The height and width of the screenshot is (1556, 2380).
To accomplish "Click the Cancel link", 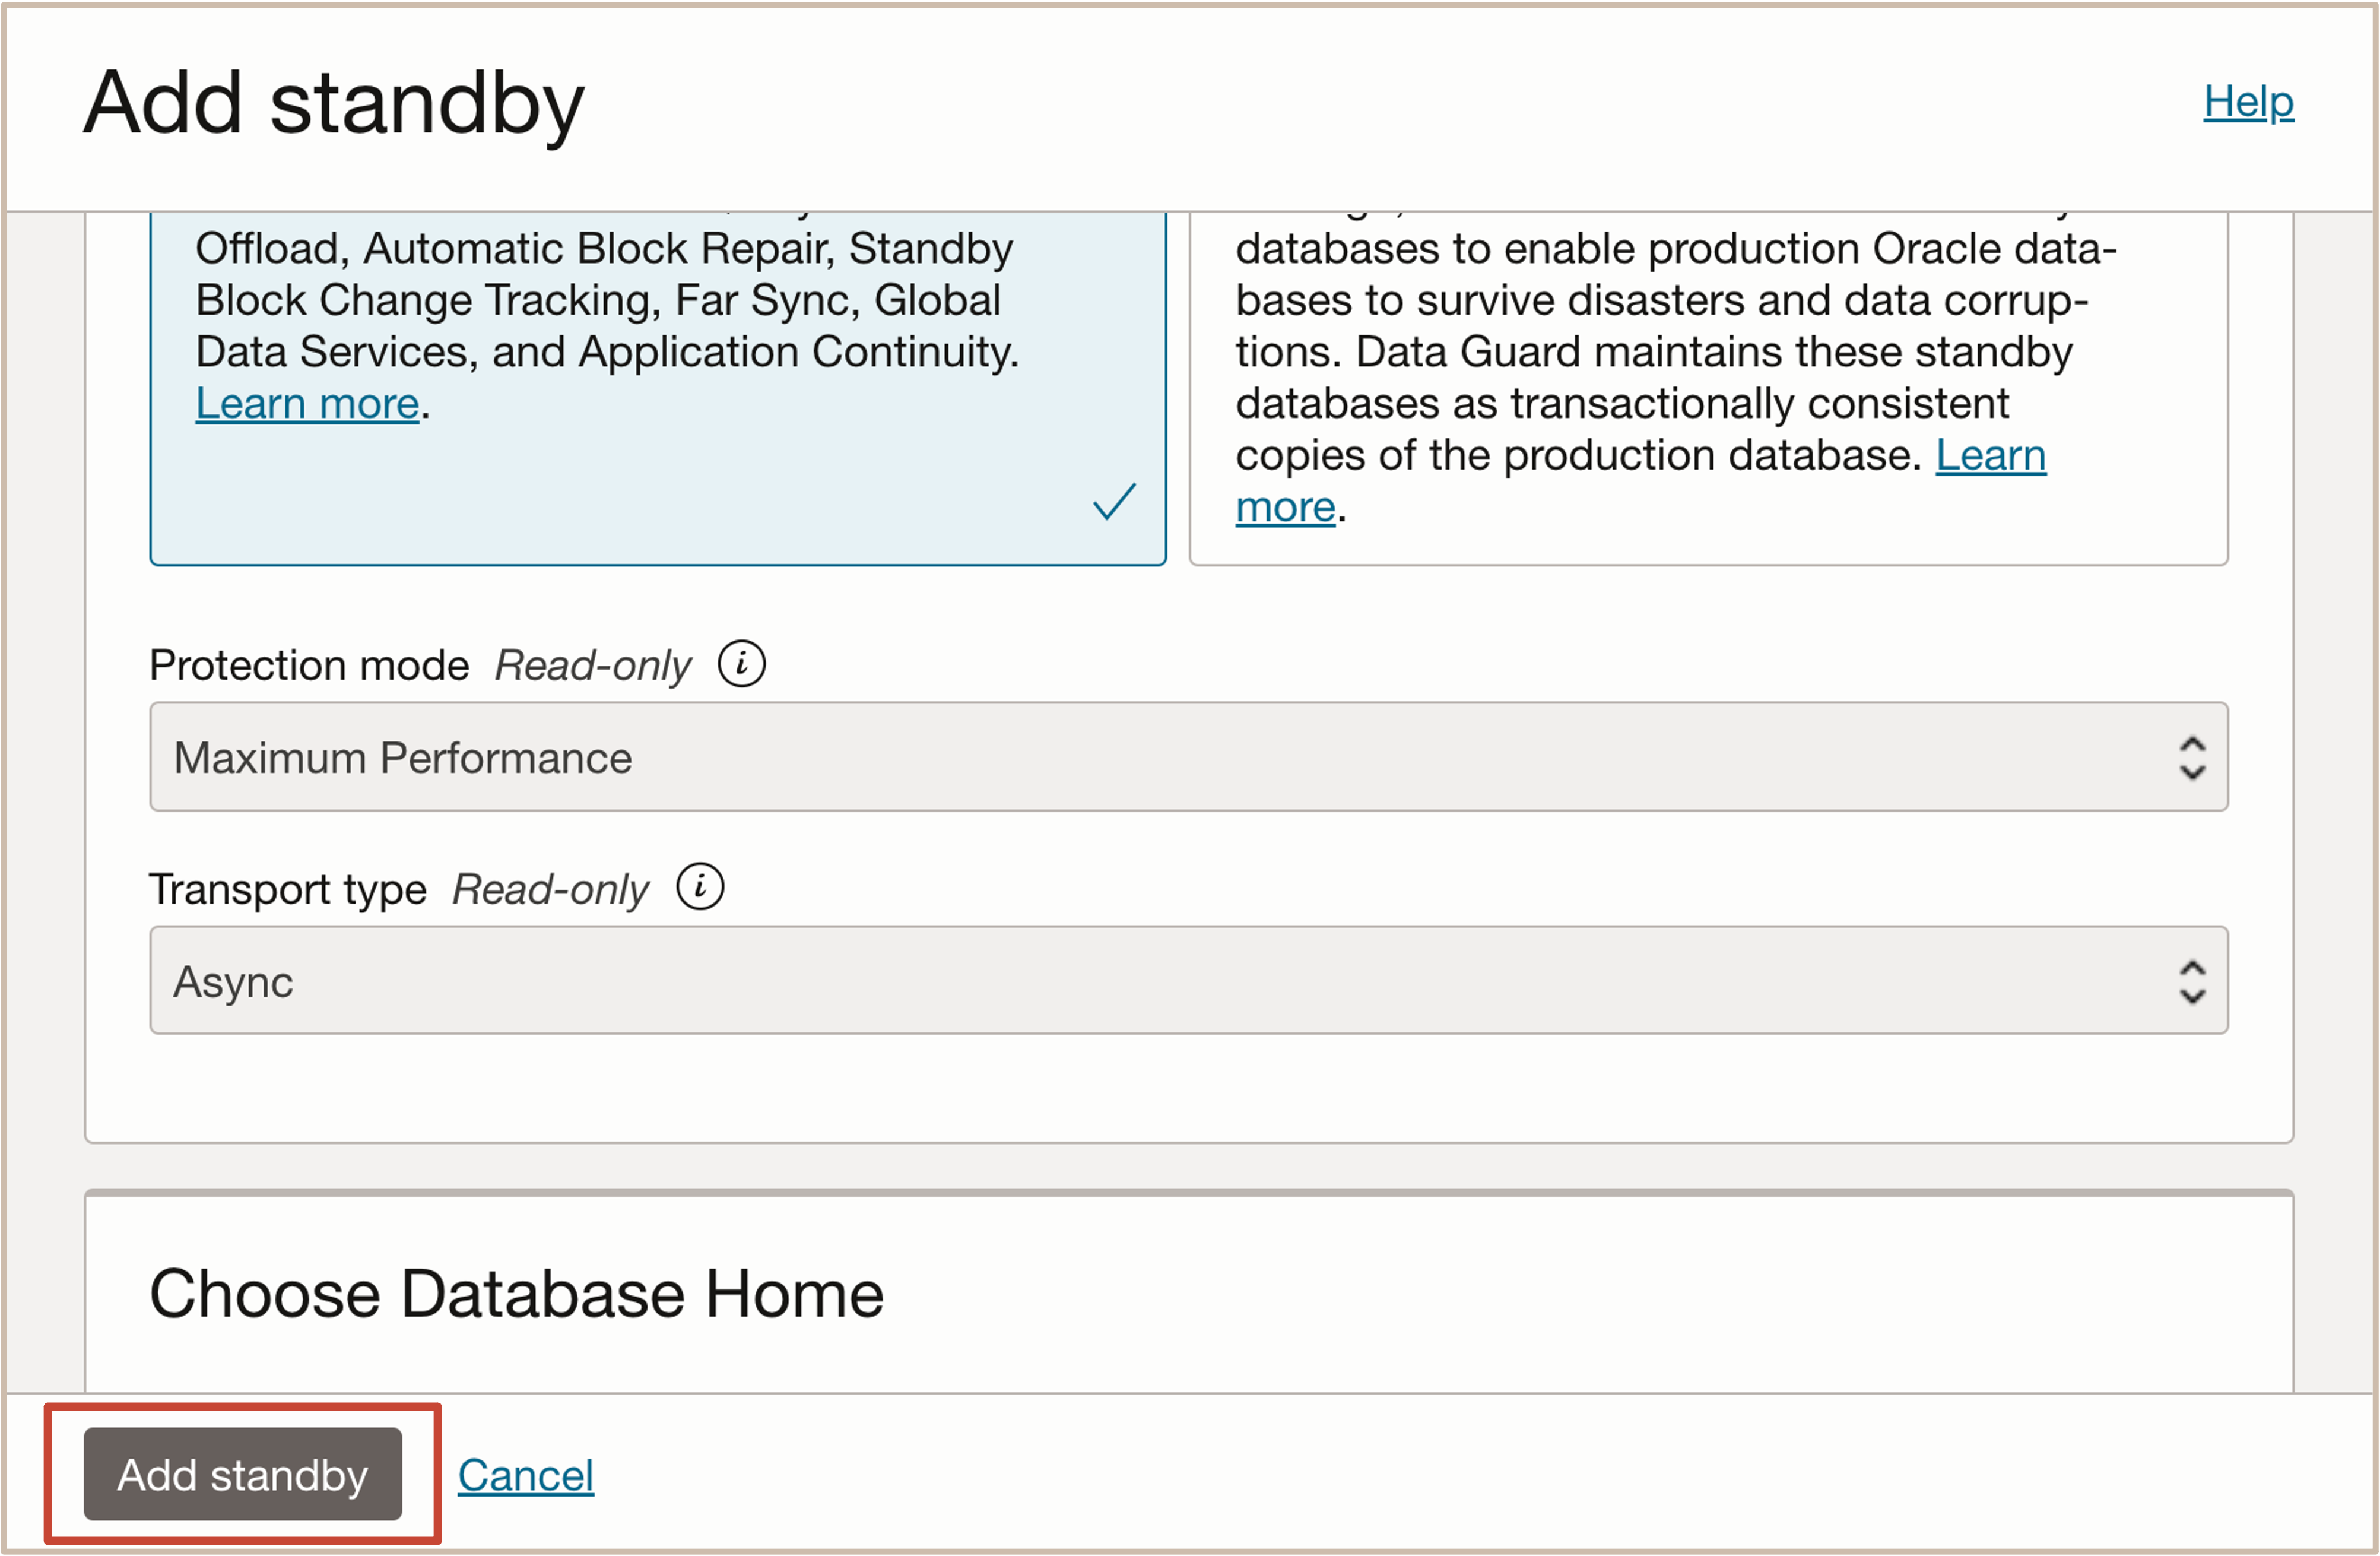I will coord(525,1475).
